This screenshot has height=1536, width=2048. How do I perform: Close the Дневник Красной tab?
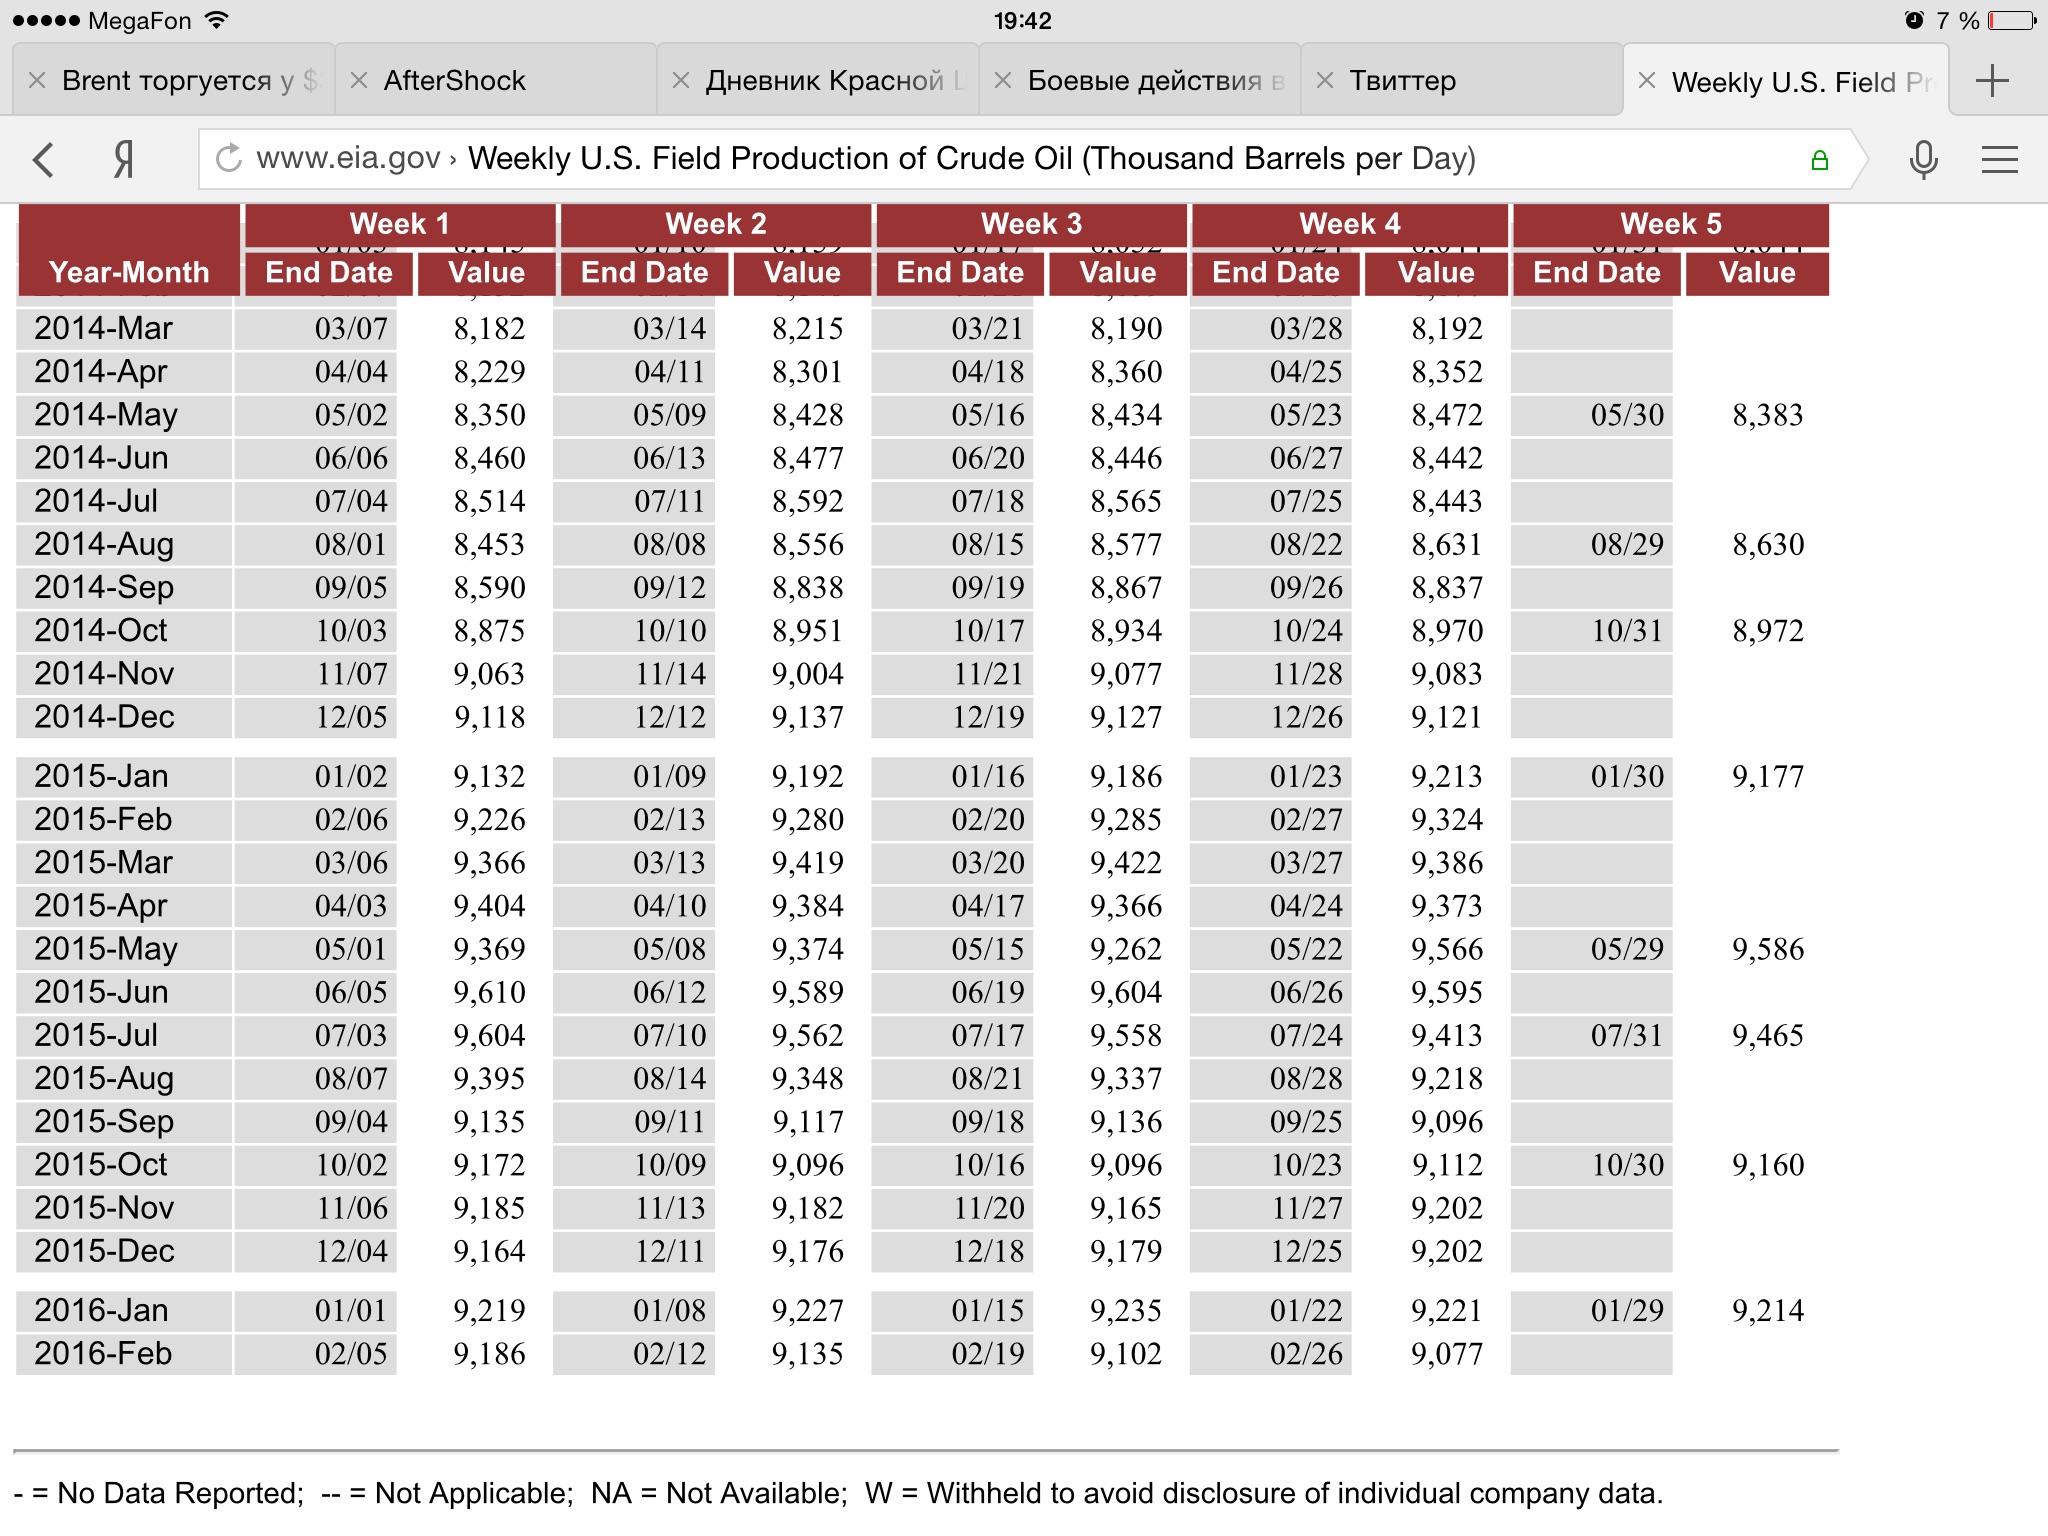coord(681,80)
